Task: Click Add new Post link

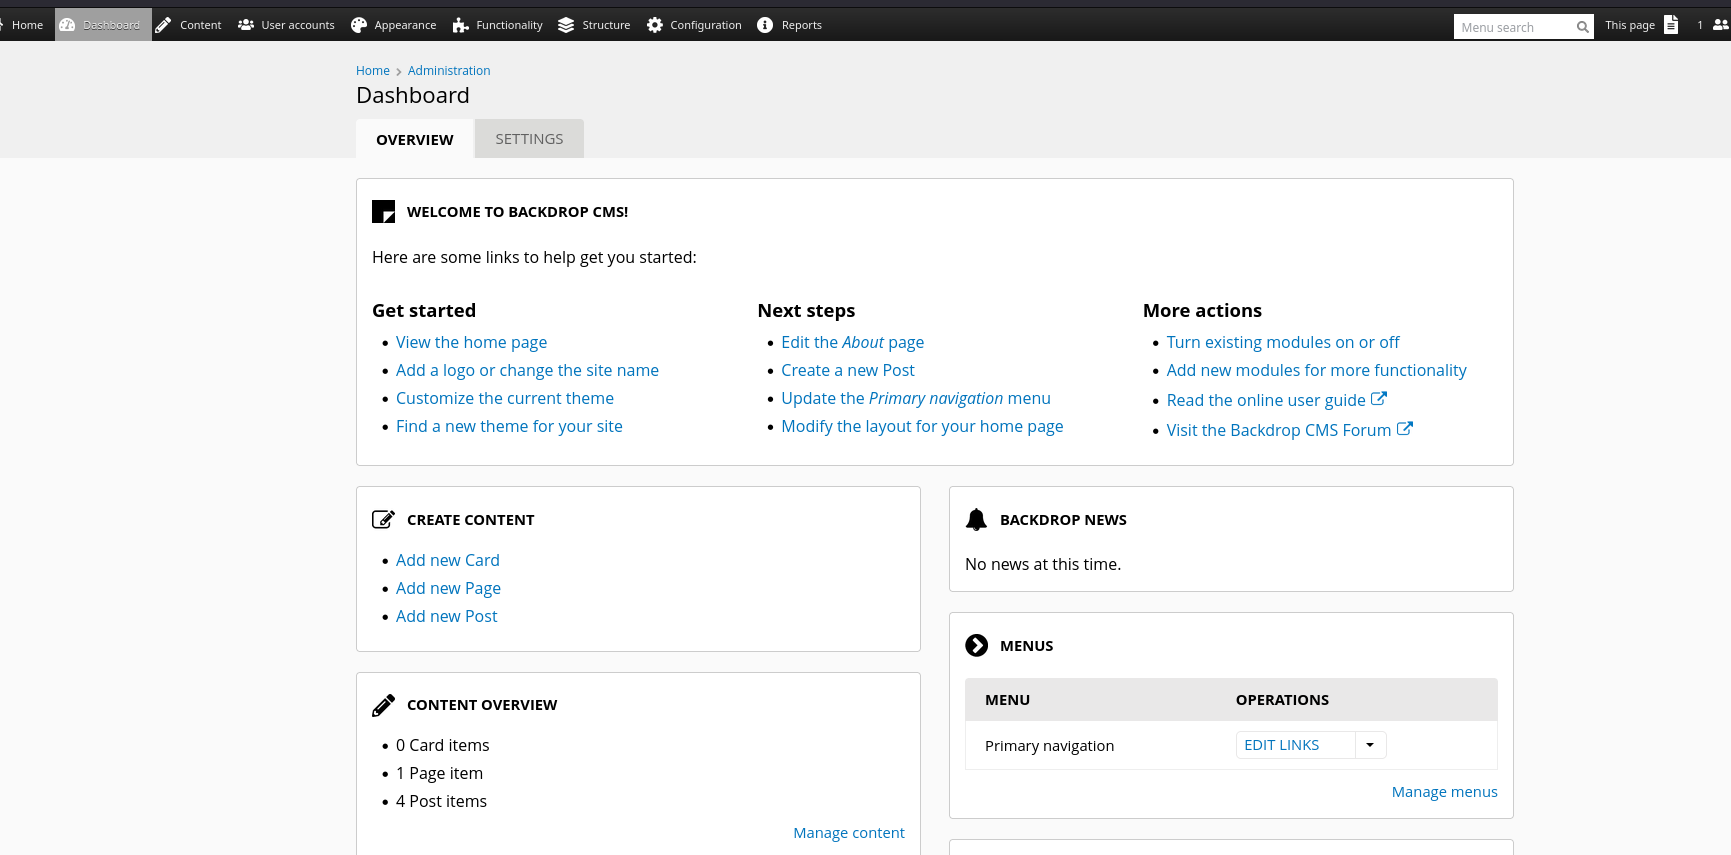Action: [446, 616]
